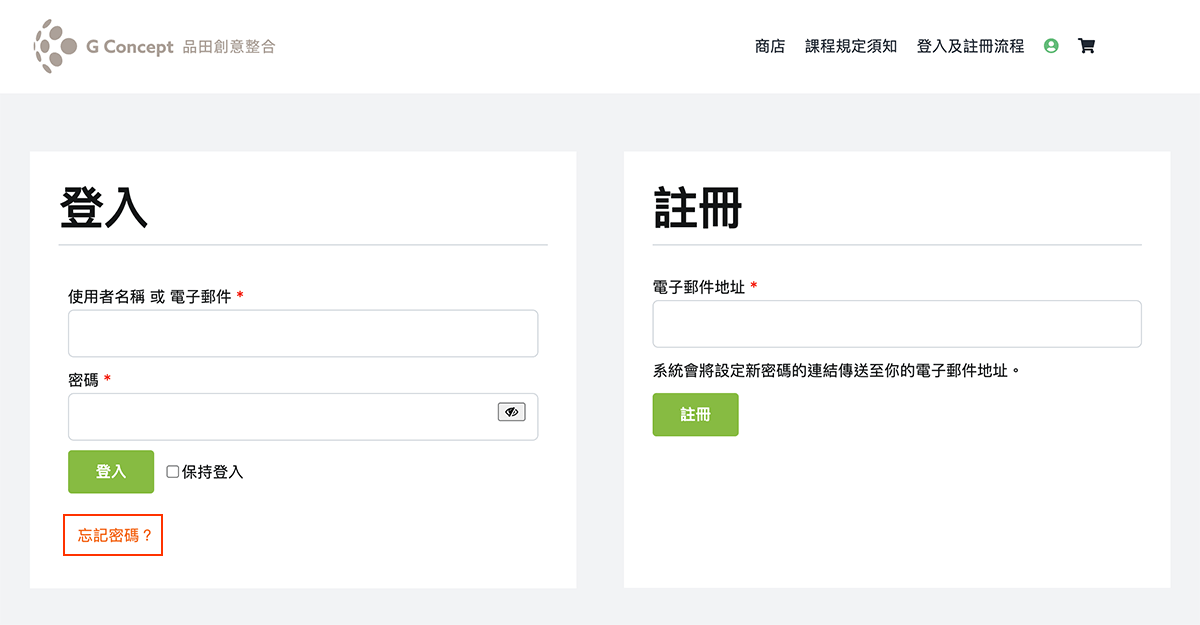Focus the 使用者名稱 或 電子郵件 input field

pyautogui.click(x=303, y=333)
